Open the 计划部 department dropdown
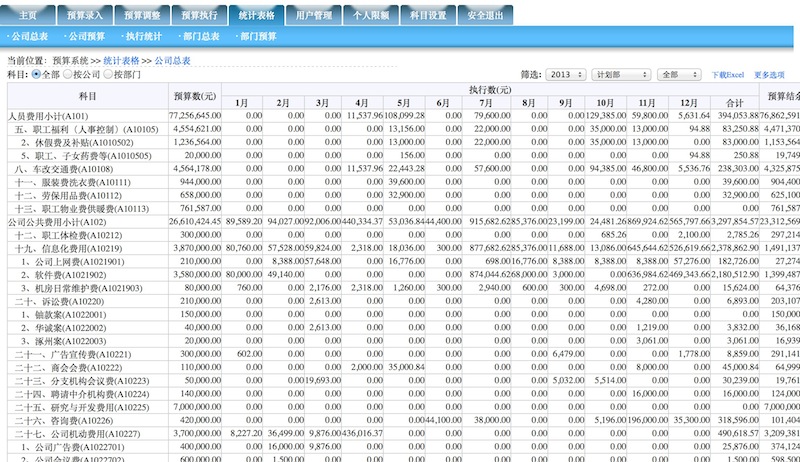The image size is (800, 462). [621, 74]
